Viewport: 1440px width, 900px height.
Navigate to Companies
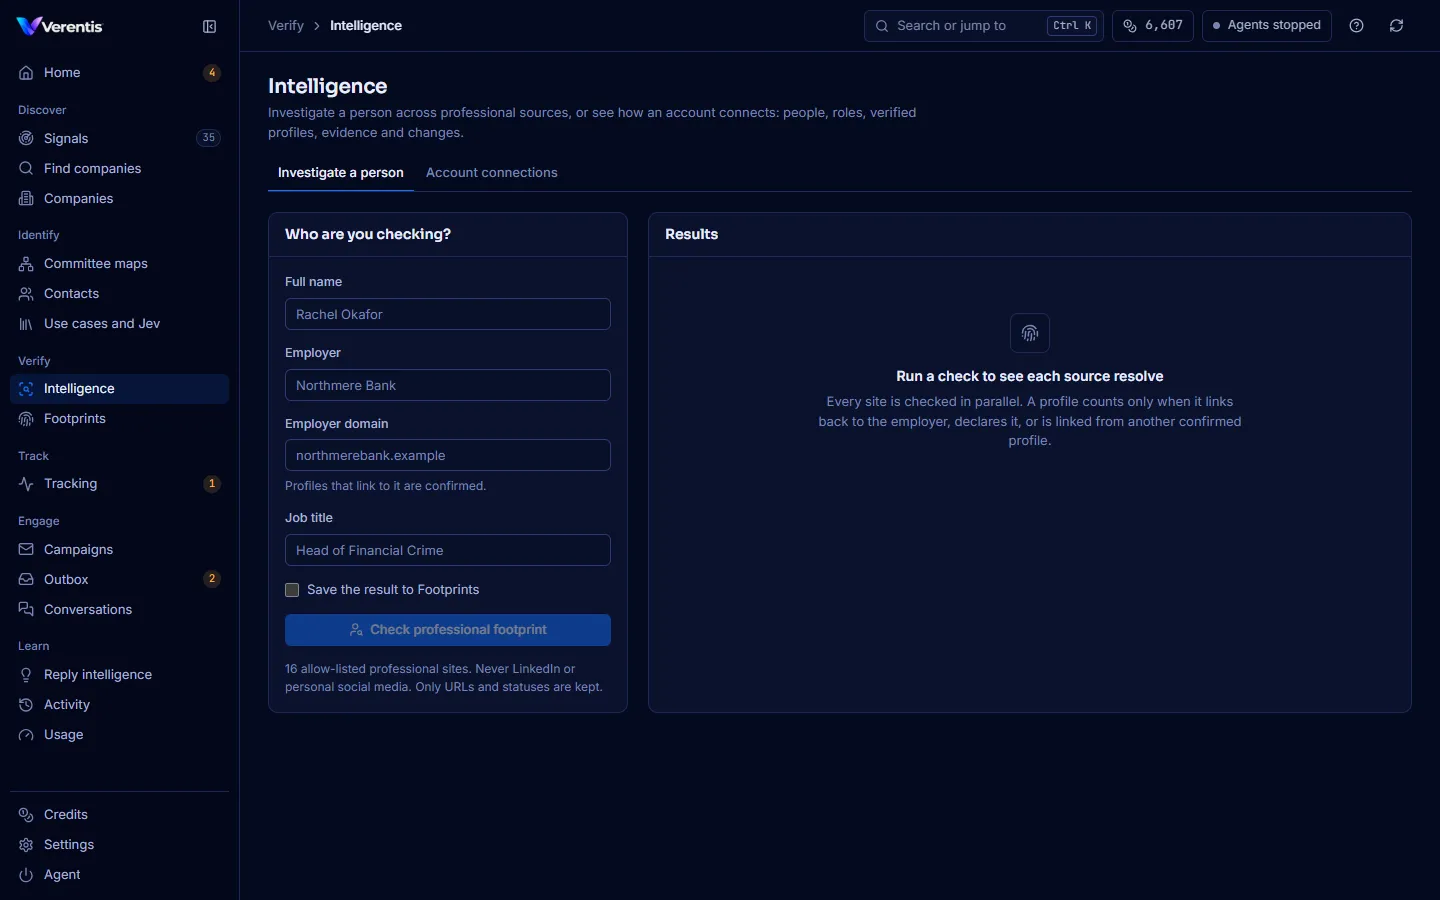click(119, 198)
